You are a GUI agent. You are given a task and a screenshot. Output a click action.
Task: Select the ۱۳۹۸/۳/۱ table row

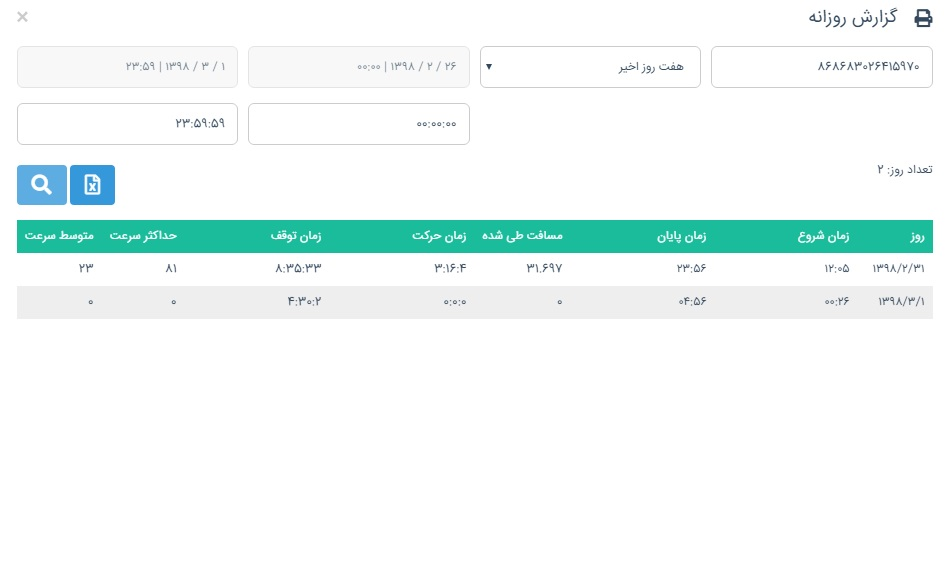tap(475, 302)
